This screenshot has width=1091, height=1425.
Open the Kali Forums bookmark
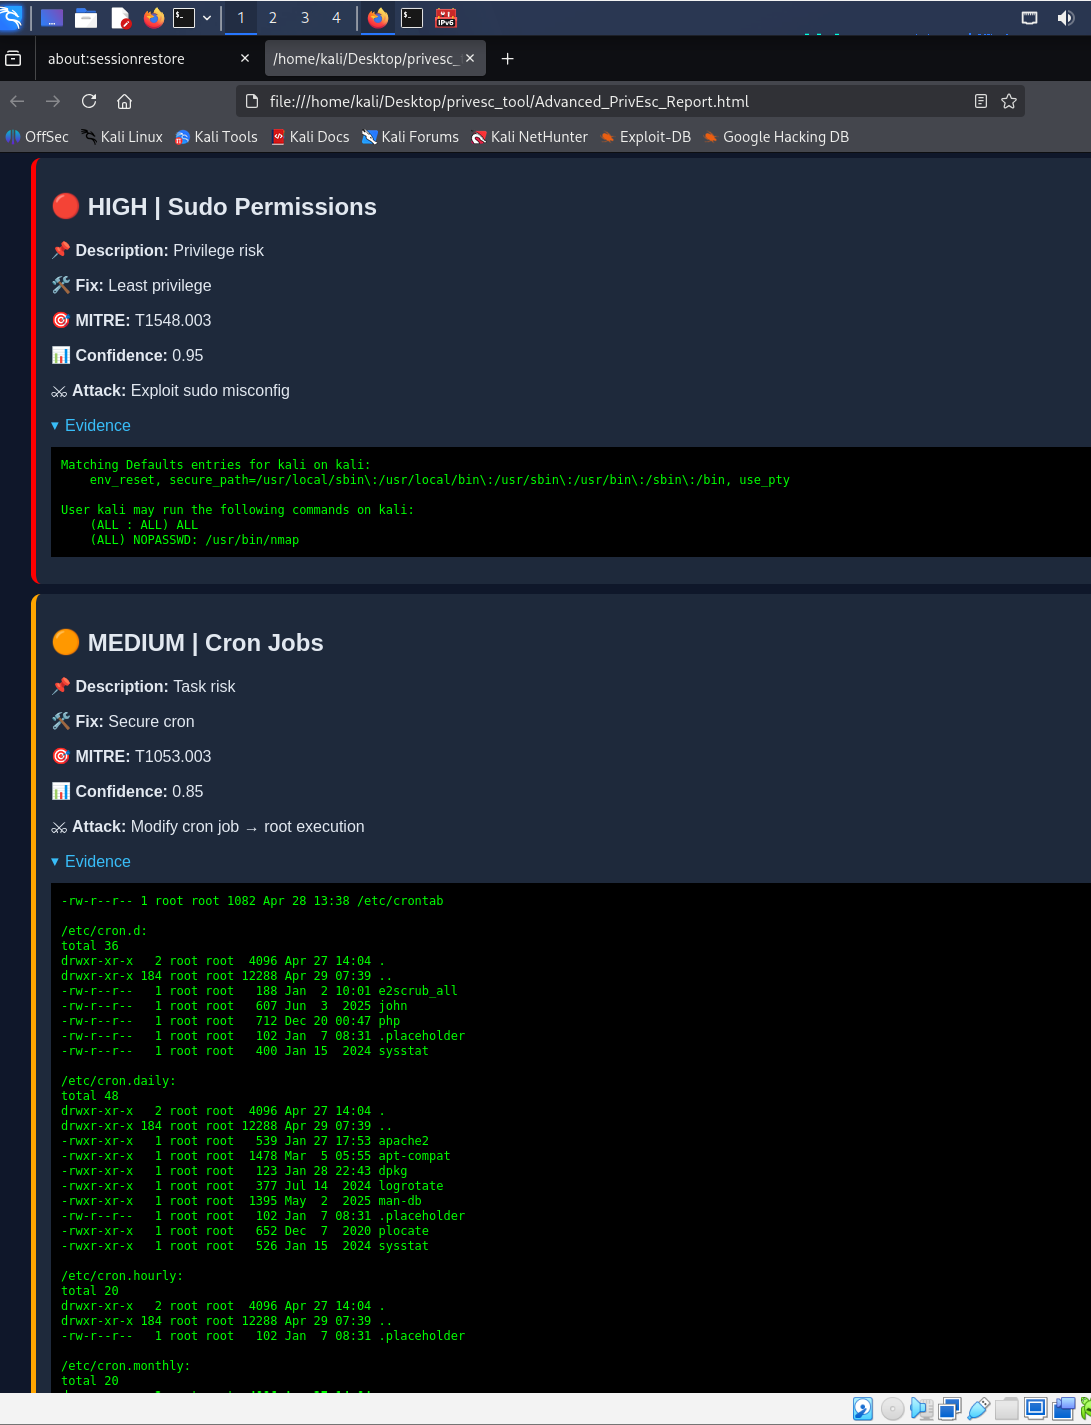click(x=410, y=137)
